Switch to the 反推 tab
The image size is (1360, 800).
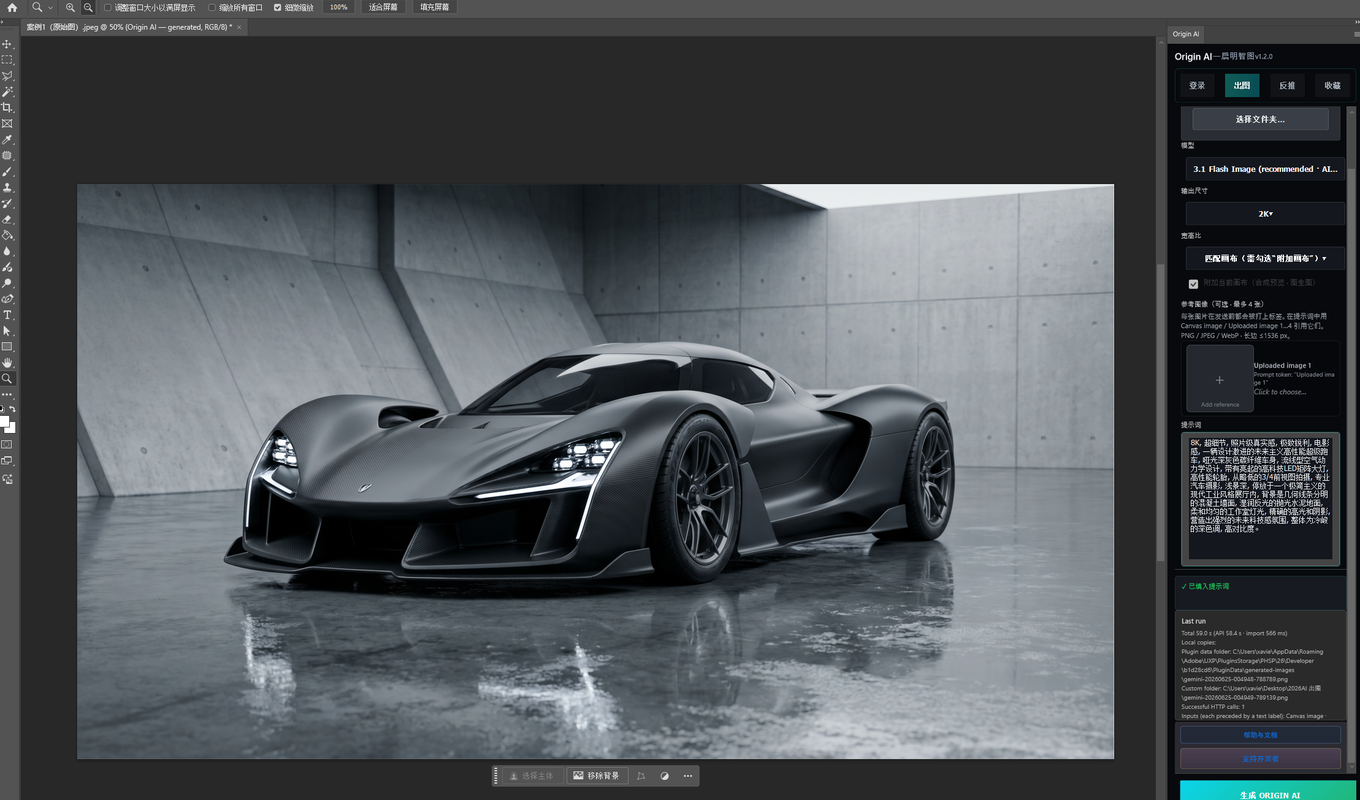click(x=1287, y=85)
